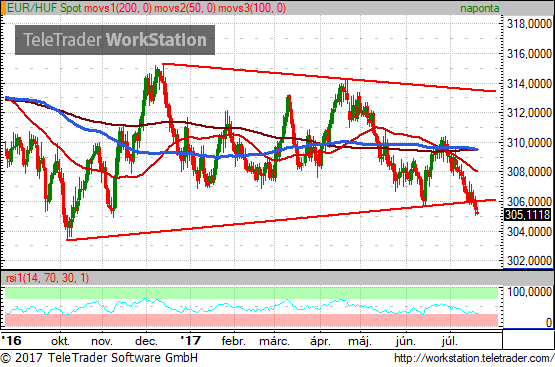Click the pink RSI oversold band
This screenshot has height=367, width=555.
point(251,320)
